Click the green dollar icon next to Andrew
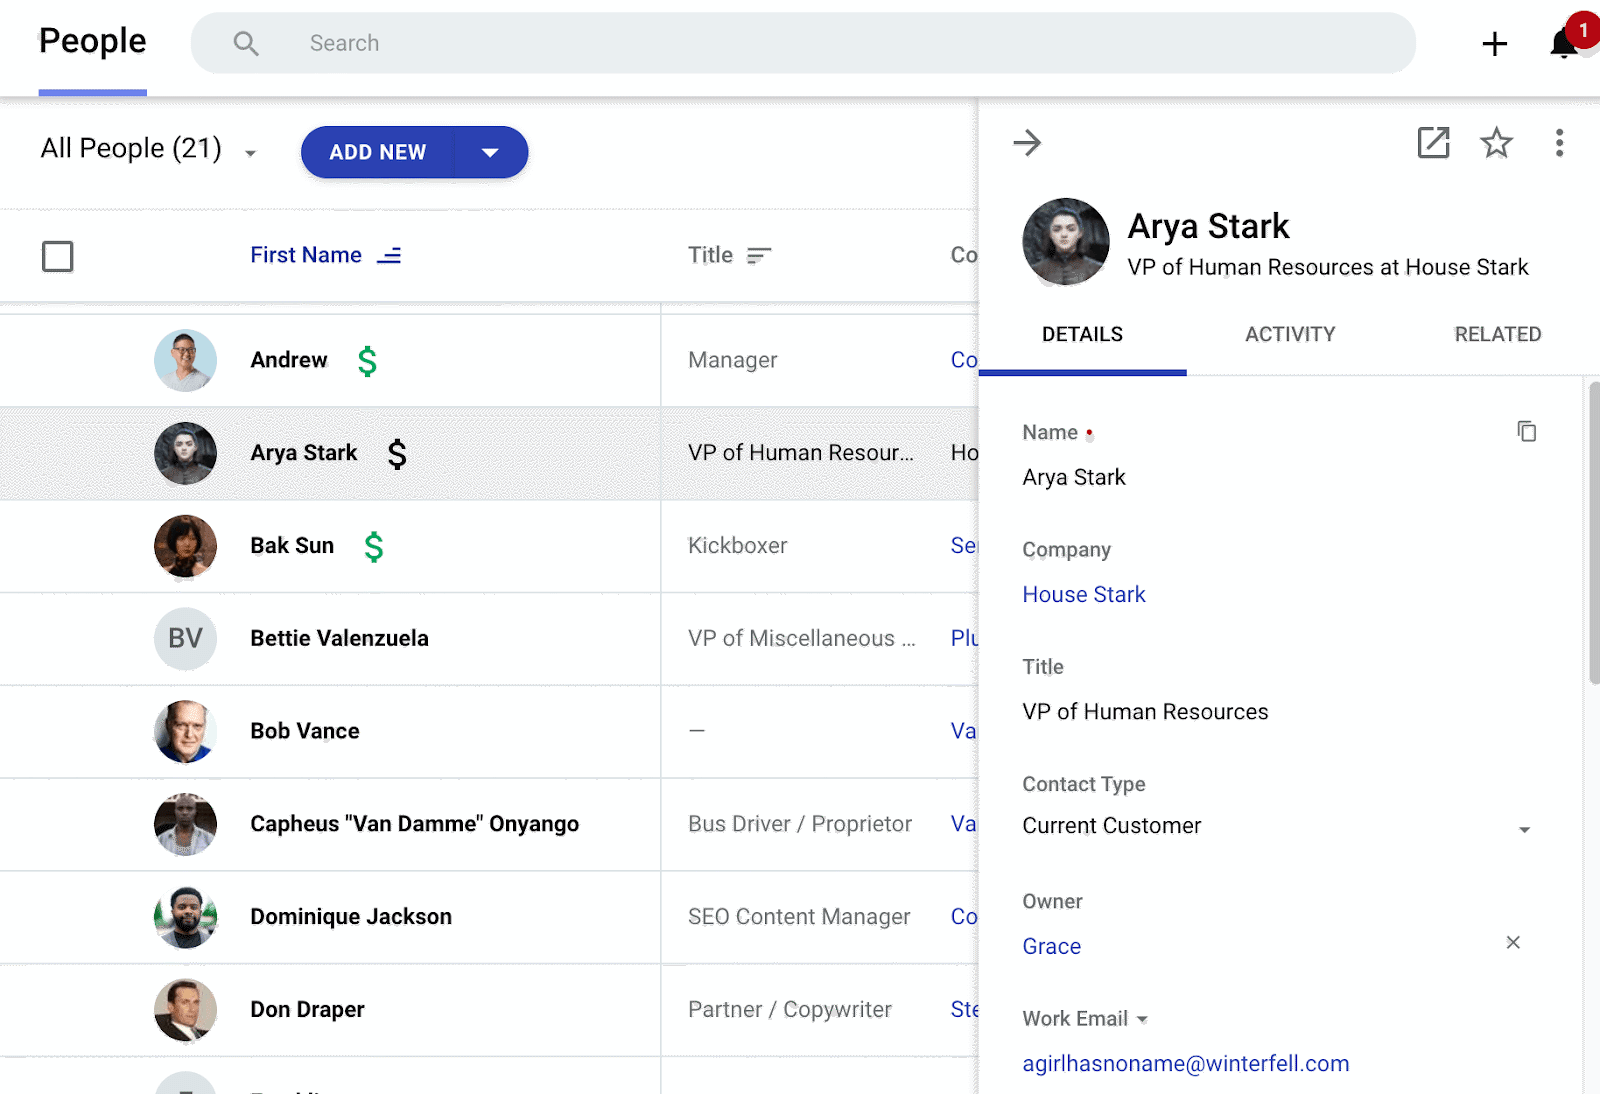The image size is (1600, 1094). (x=367, y=360)
